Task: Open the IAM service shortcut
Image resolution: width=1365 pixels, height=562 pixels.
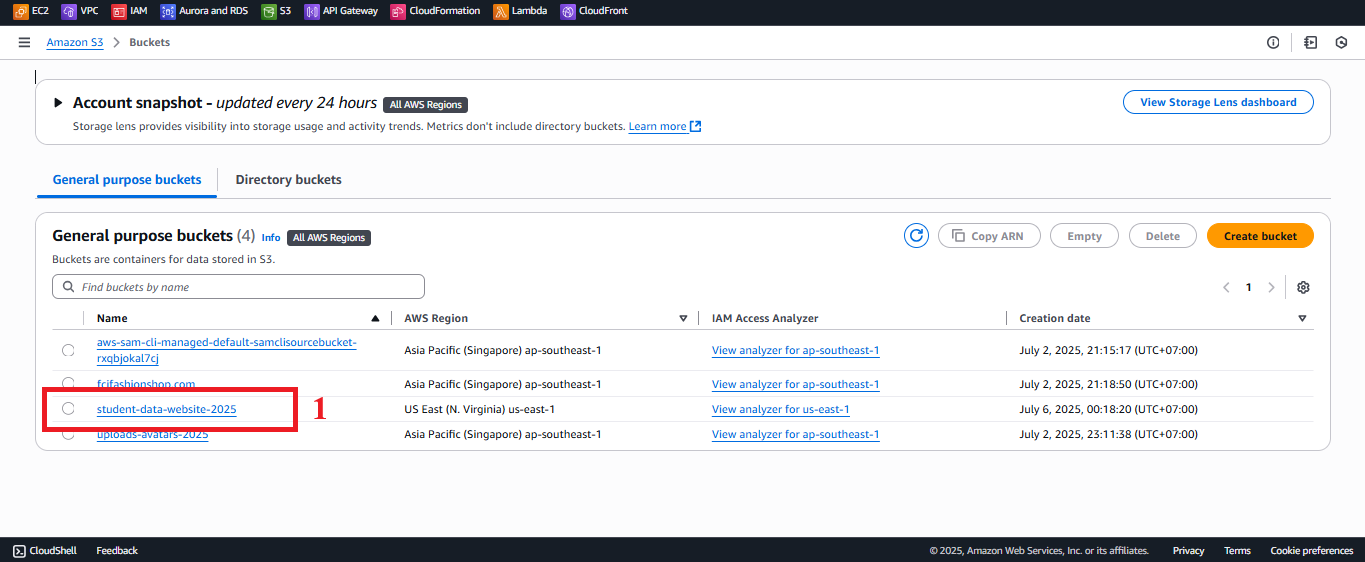Action: click(x=129, y=11)
